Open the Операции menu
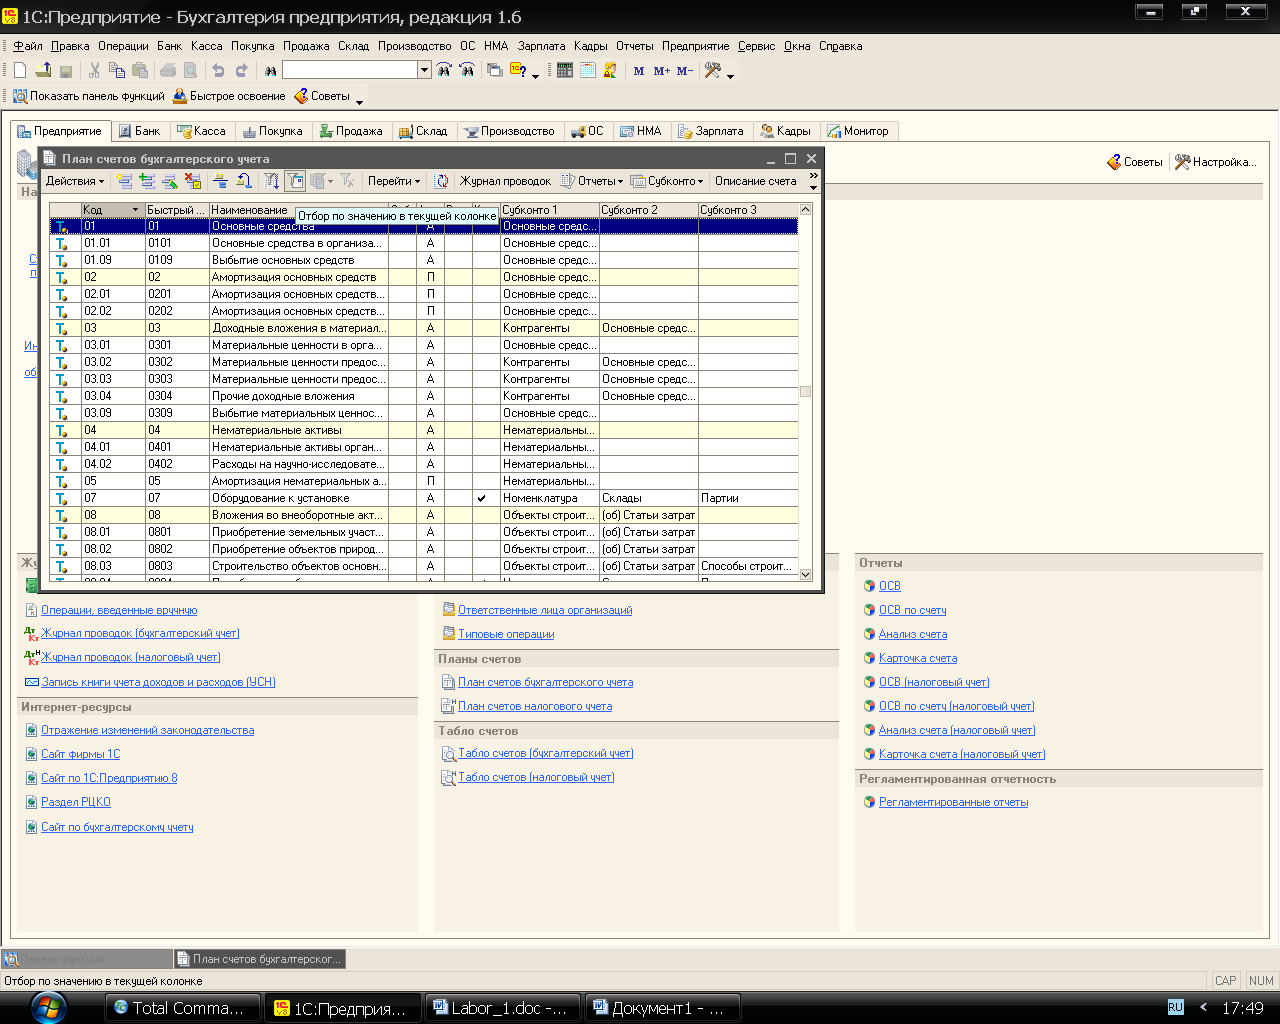The height and width of the screenshot is (1024, 1280). click(x=123, y=46)
